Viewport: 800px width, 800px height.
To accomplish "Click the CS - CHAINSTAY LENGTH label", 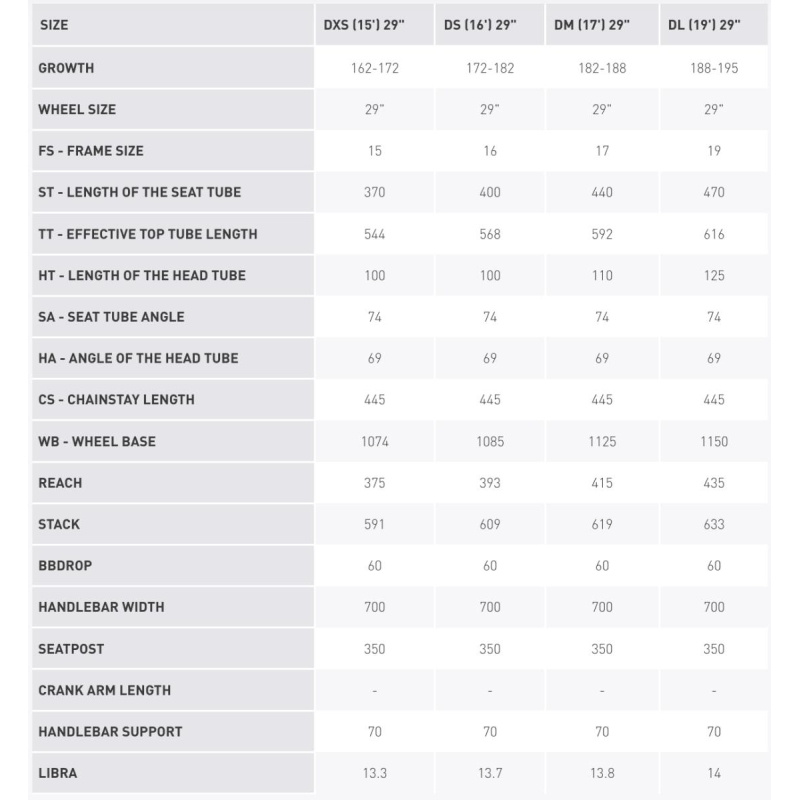I will point(116,399).
